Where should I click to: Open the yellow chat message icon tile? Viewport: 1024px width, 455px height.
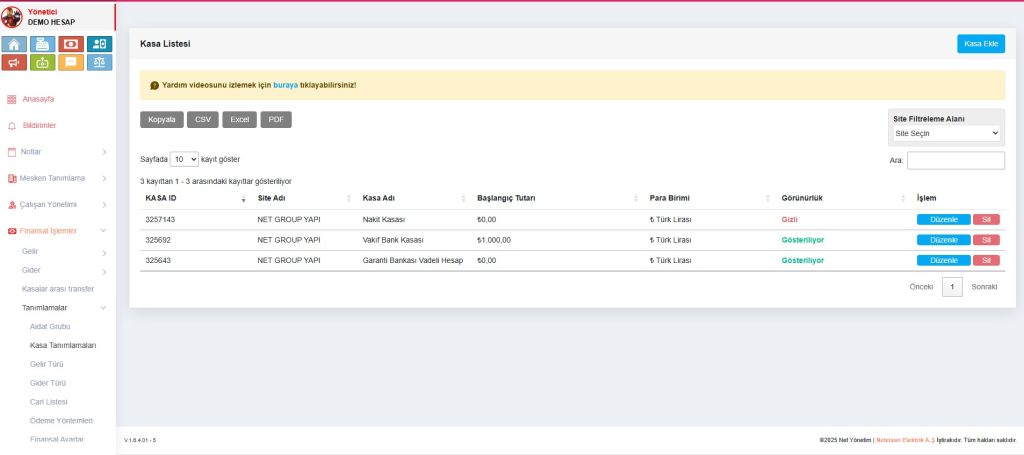[x=71, y=63]
